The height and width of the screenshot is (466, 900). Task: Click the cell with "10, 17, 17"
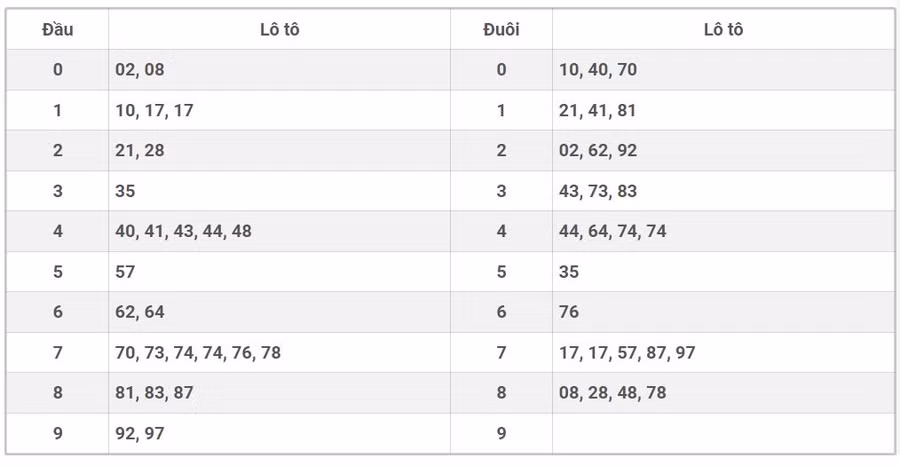(x=154, y=111)
